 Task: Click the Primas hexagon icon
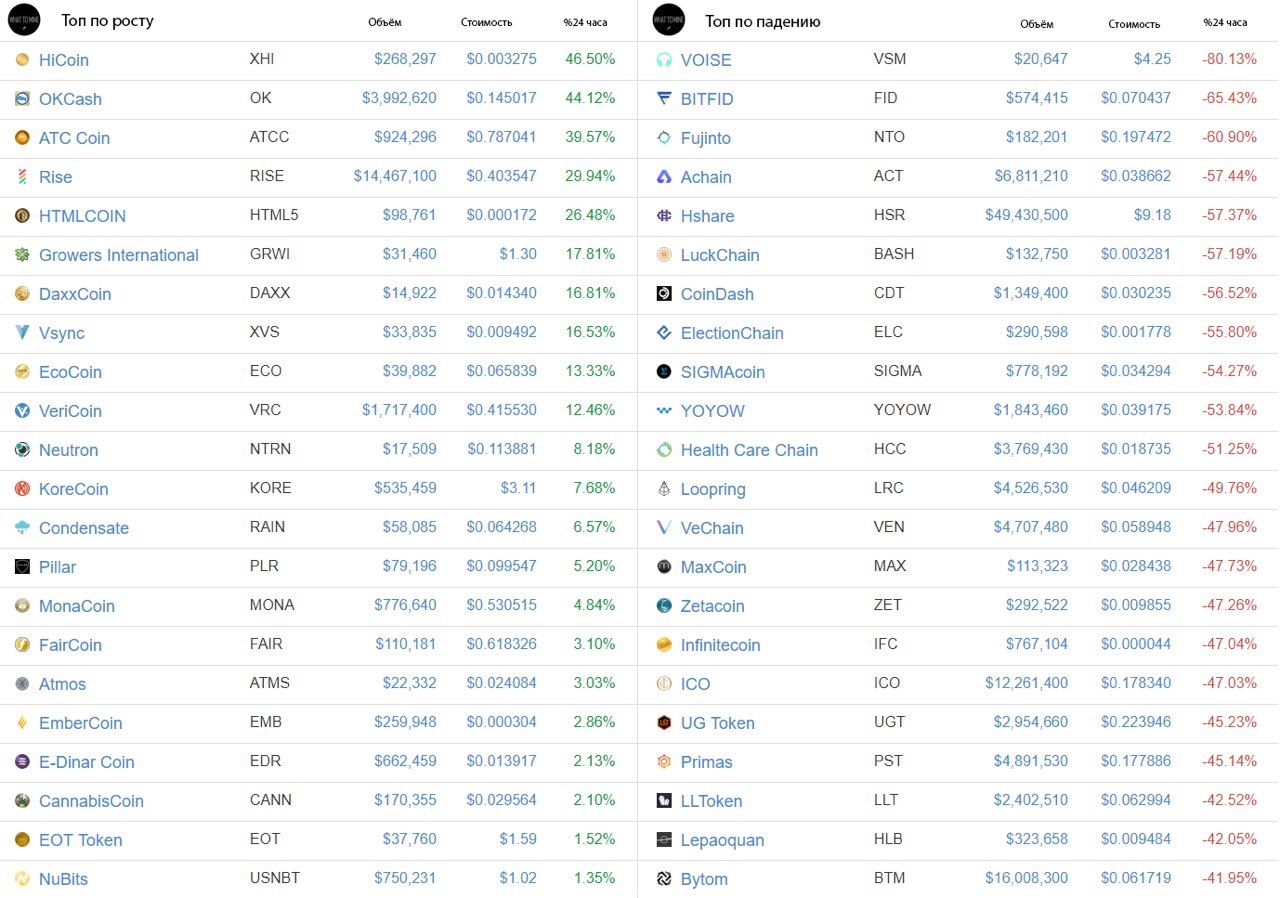click(664, 762)
